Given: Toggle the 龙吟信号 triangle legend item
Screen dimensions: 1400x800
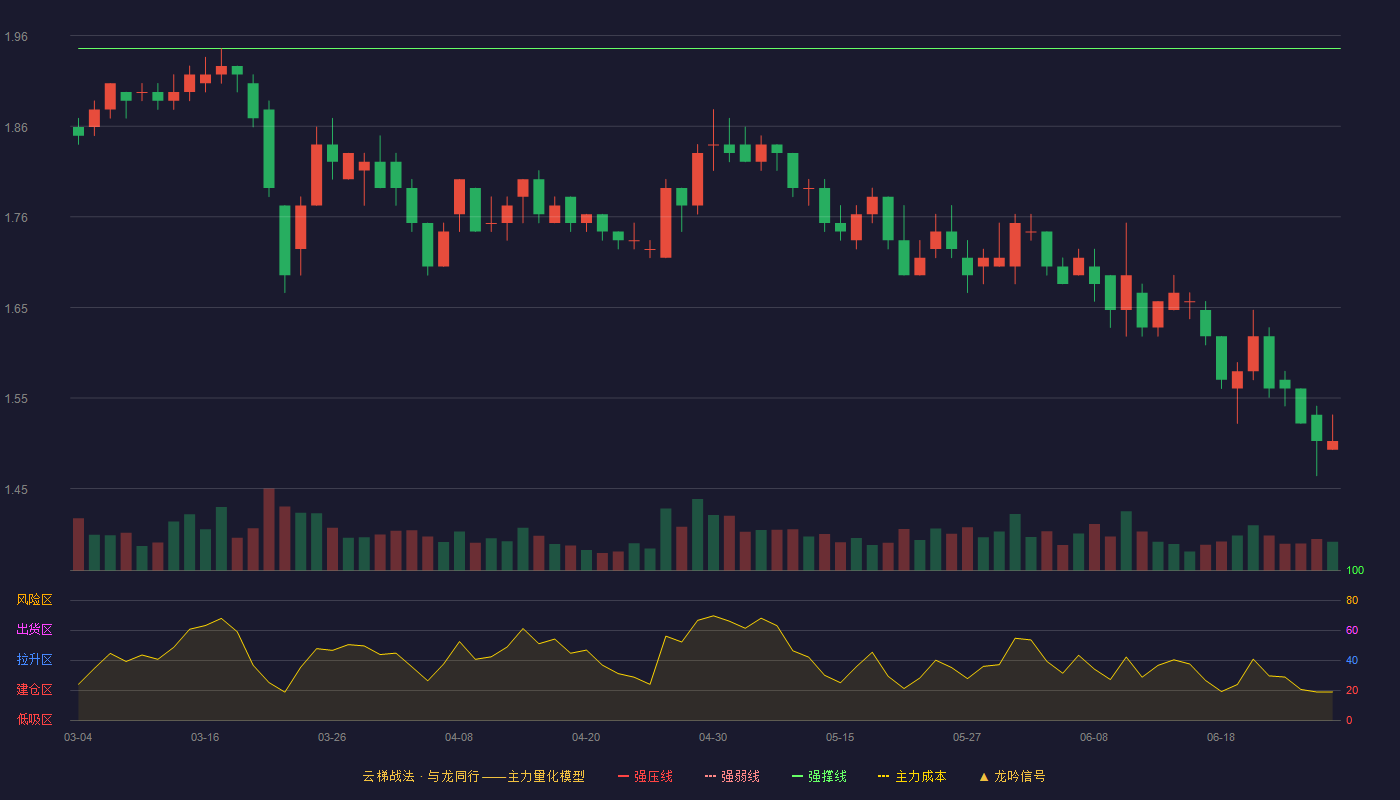Looking at the screenshot, I should 1012,776.
